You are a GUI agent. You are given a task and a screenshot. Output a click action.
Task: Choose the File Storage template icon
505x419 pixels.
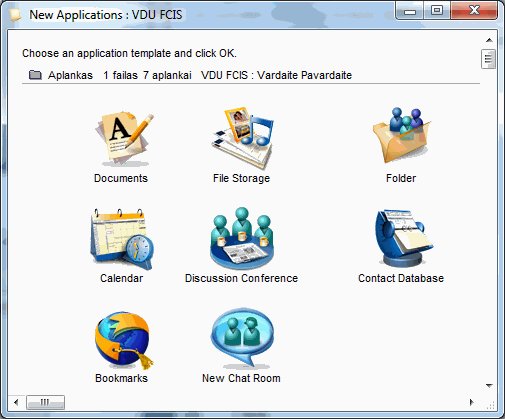click(x=243, y=138)
